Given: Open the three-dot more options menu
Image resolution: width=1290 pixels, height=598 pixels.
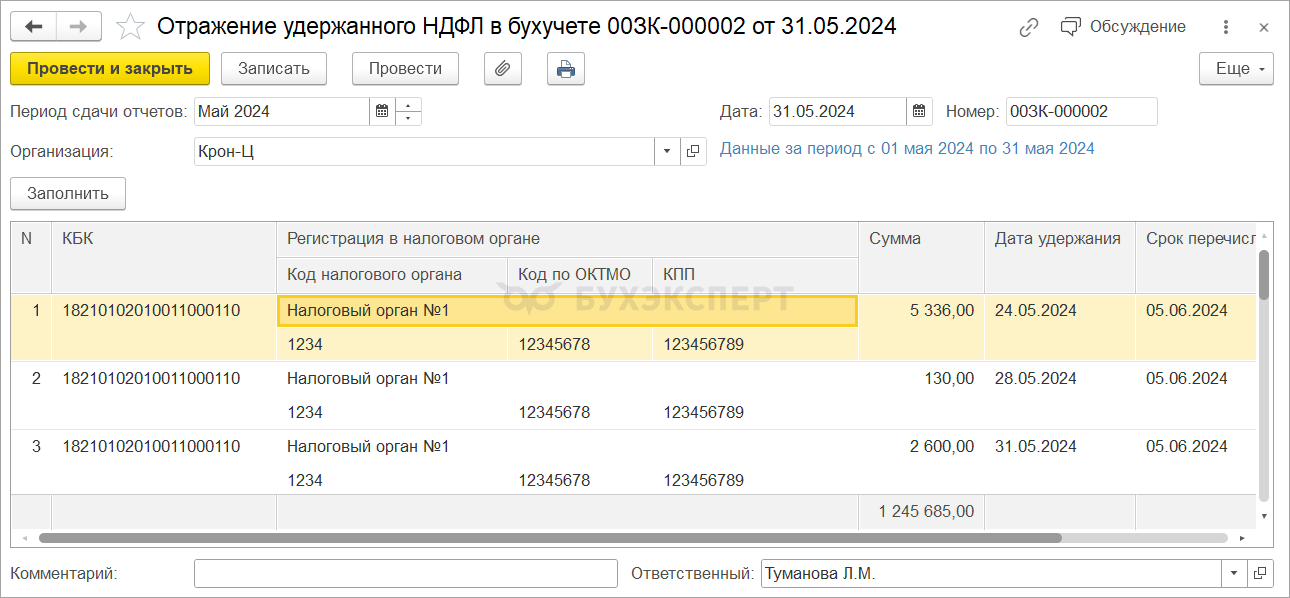Looking at the screenshot, I should [x=1227, y=27].
